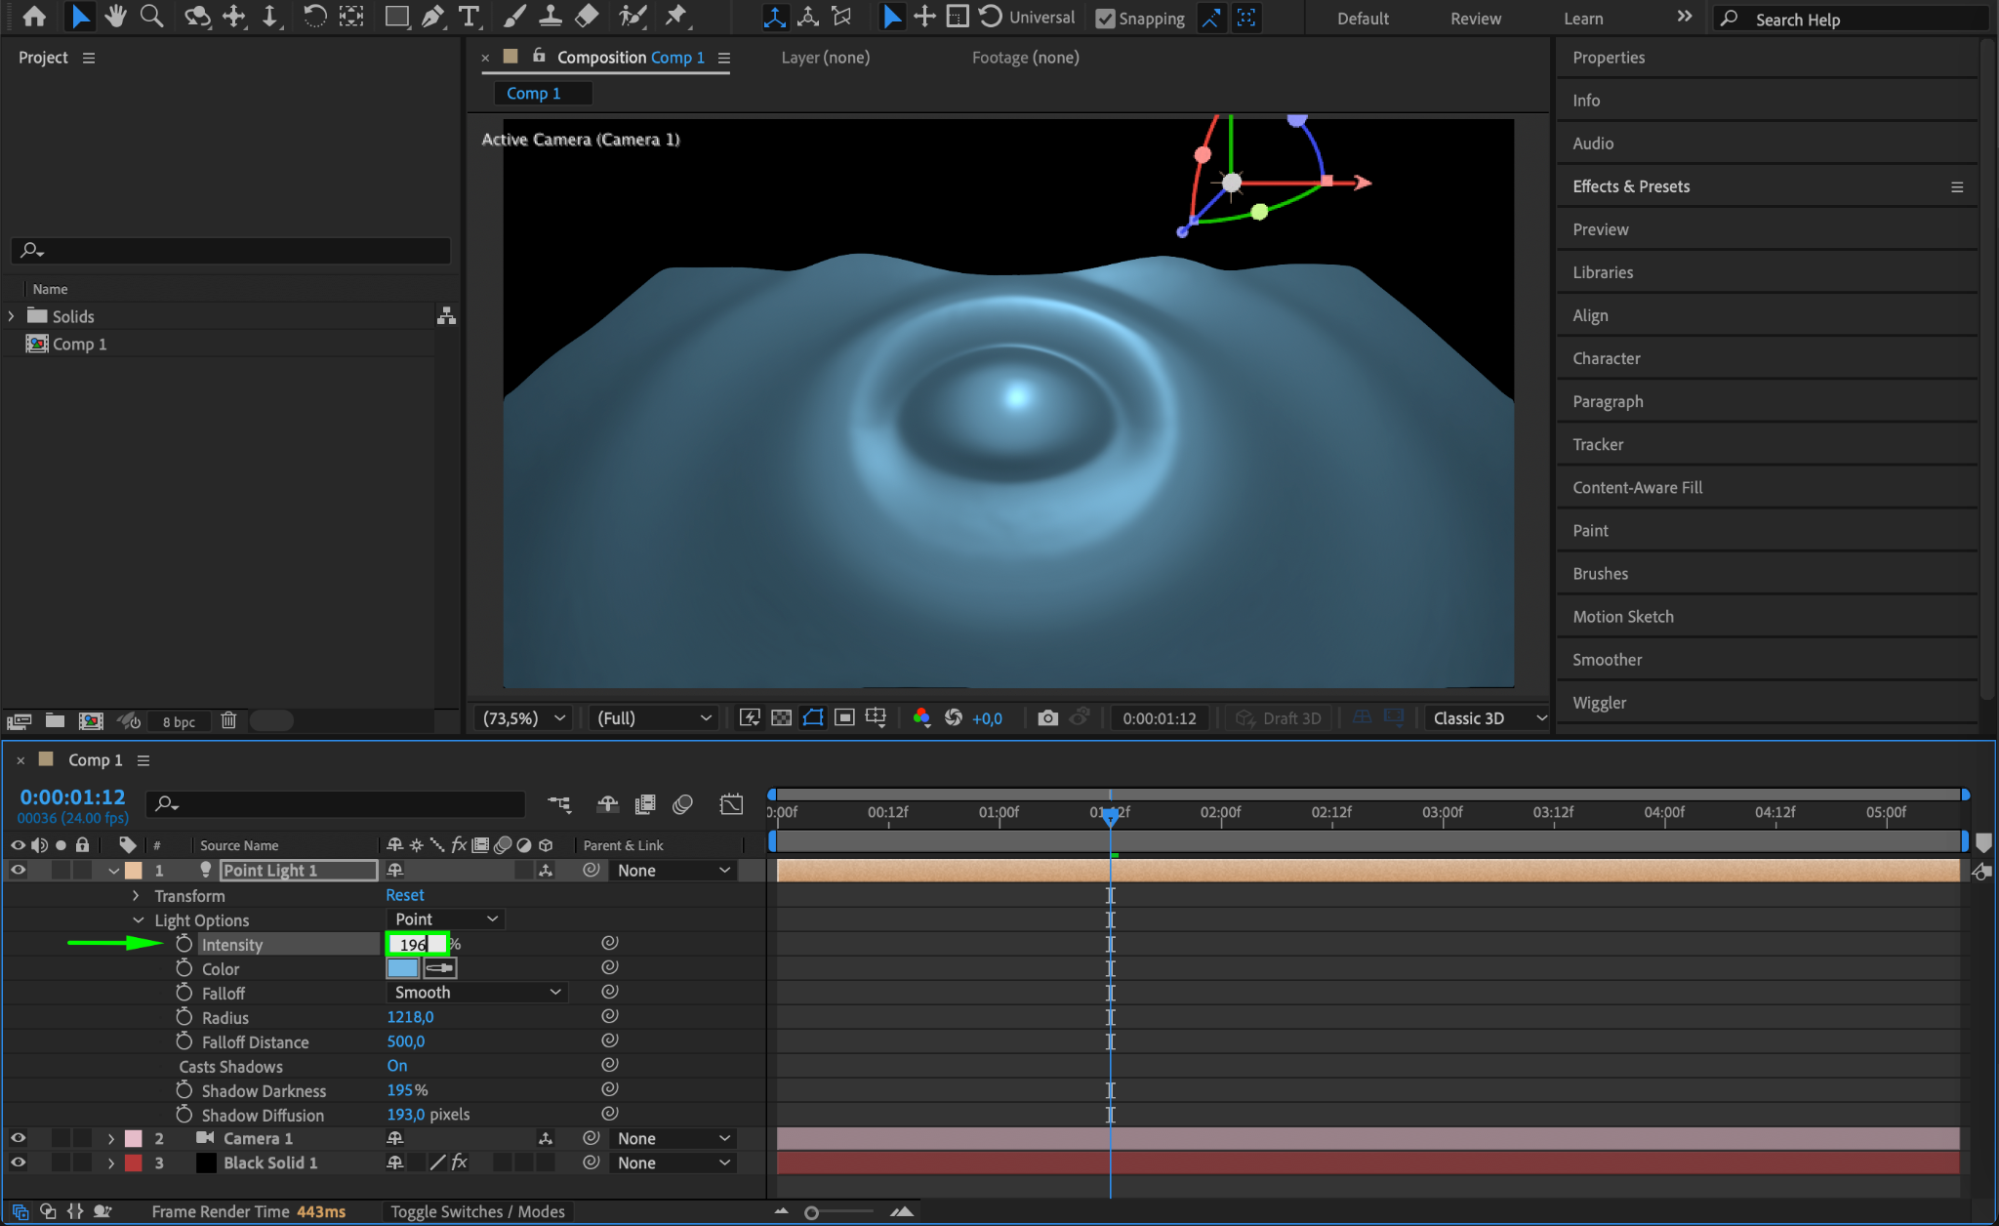This screenshot has height=1226, width=1999.
Task: Select the Hand tool
Action: click(116, 16)
